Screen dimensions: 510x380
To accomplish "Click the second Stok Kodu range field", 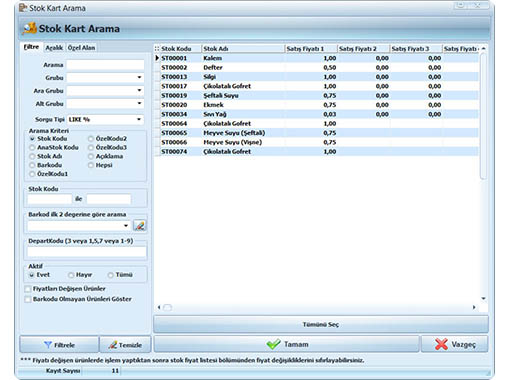I will [x=109, y=199].
